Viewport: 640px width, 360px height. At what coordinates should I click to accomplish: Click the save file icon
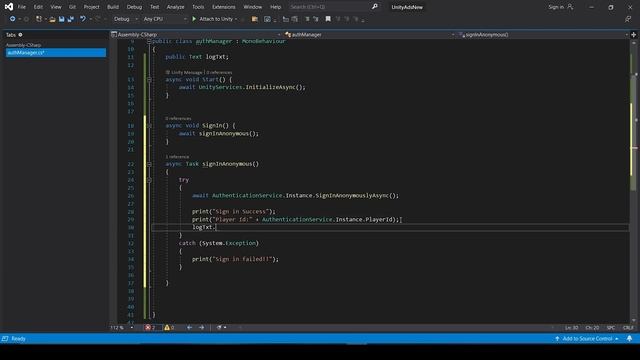click(62, 19)
